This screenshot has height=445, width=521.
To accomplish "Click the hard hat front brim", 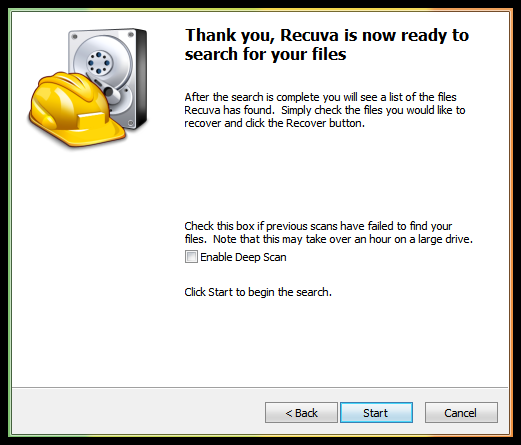I will tap(89, 135).
